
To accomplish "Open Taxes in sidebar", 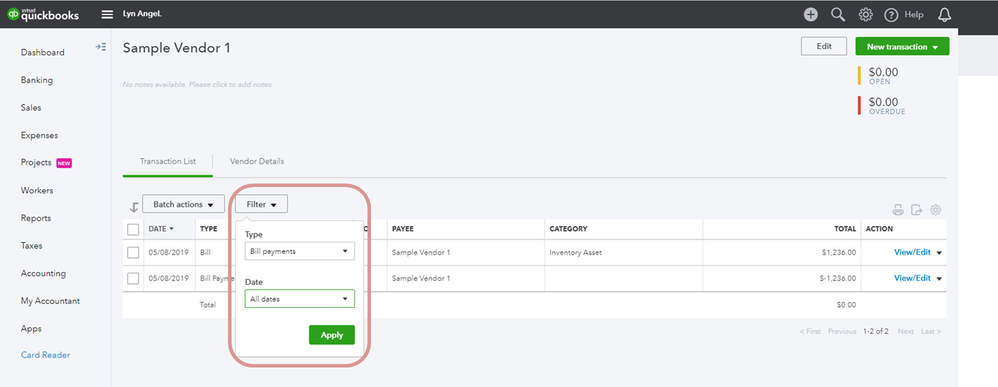I will click(32, 246).
